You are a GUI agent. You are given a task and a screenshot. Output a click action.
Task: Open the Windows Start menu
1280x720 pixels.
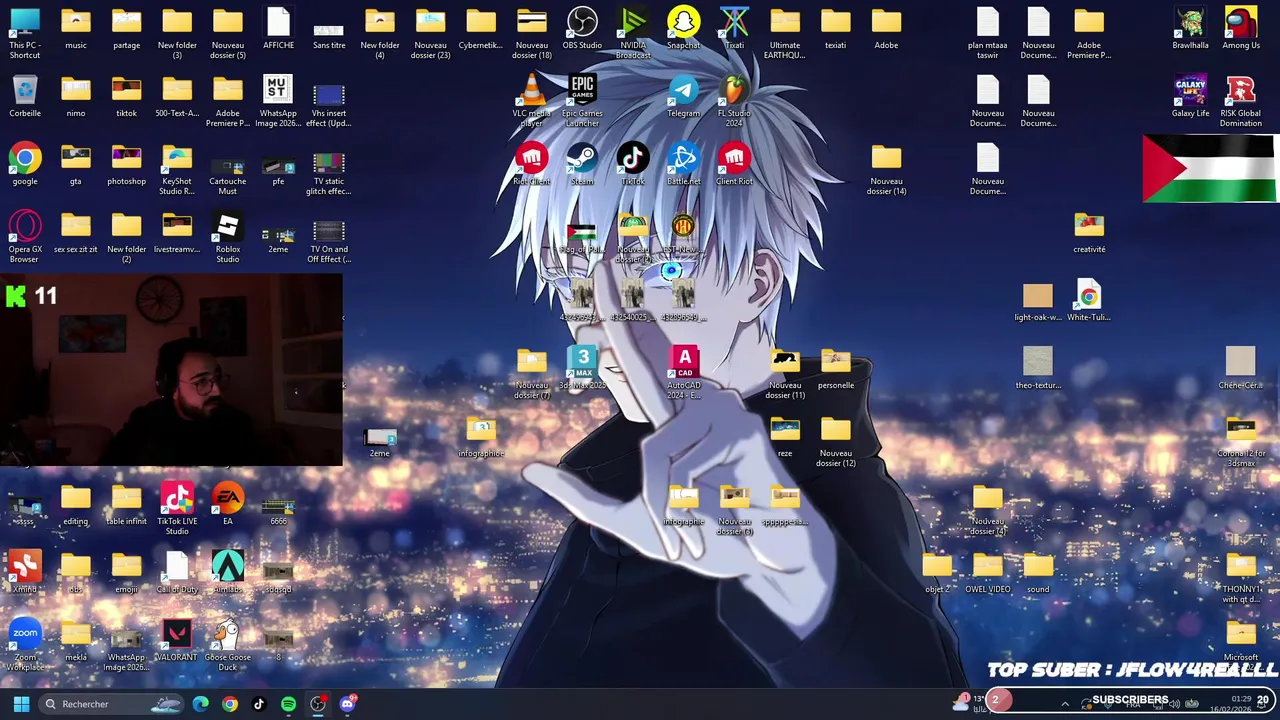point(21,704)
